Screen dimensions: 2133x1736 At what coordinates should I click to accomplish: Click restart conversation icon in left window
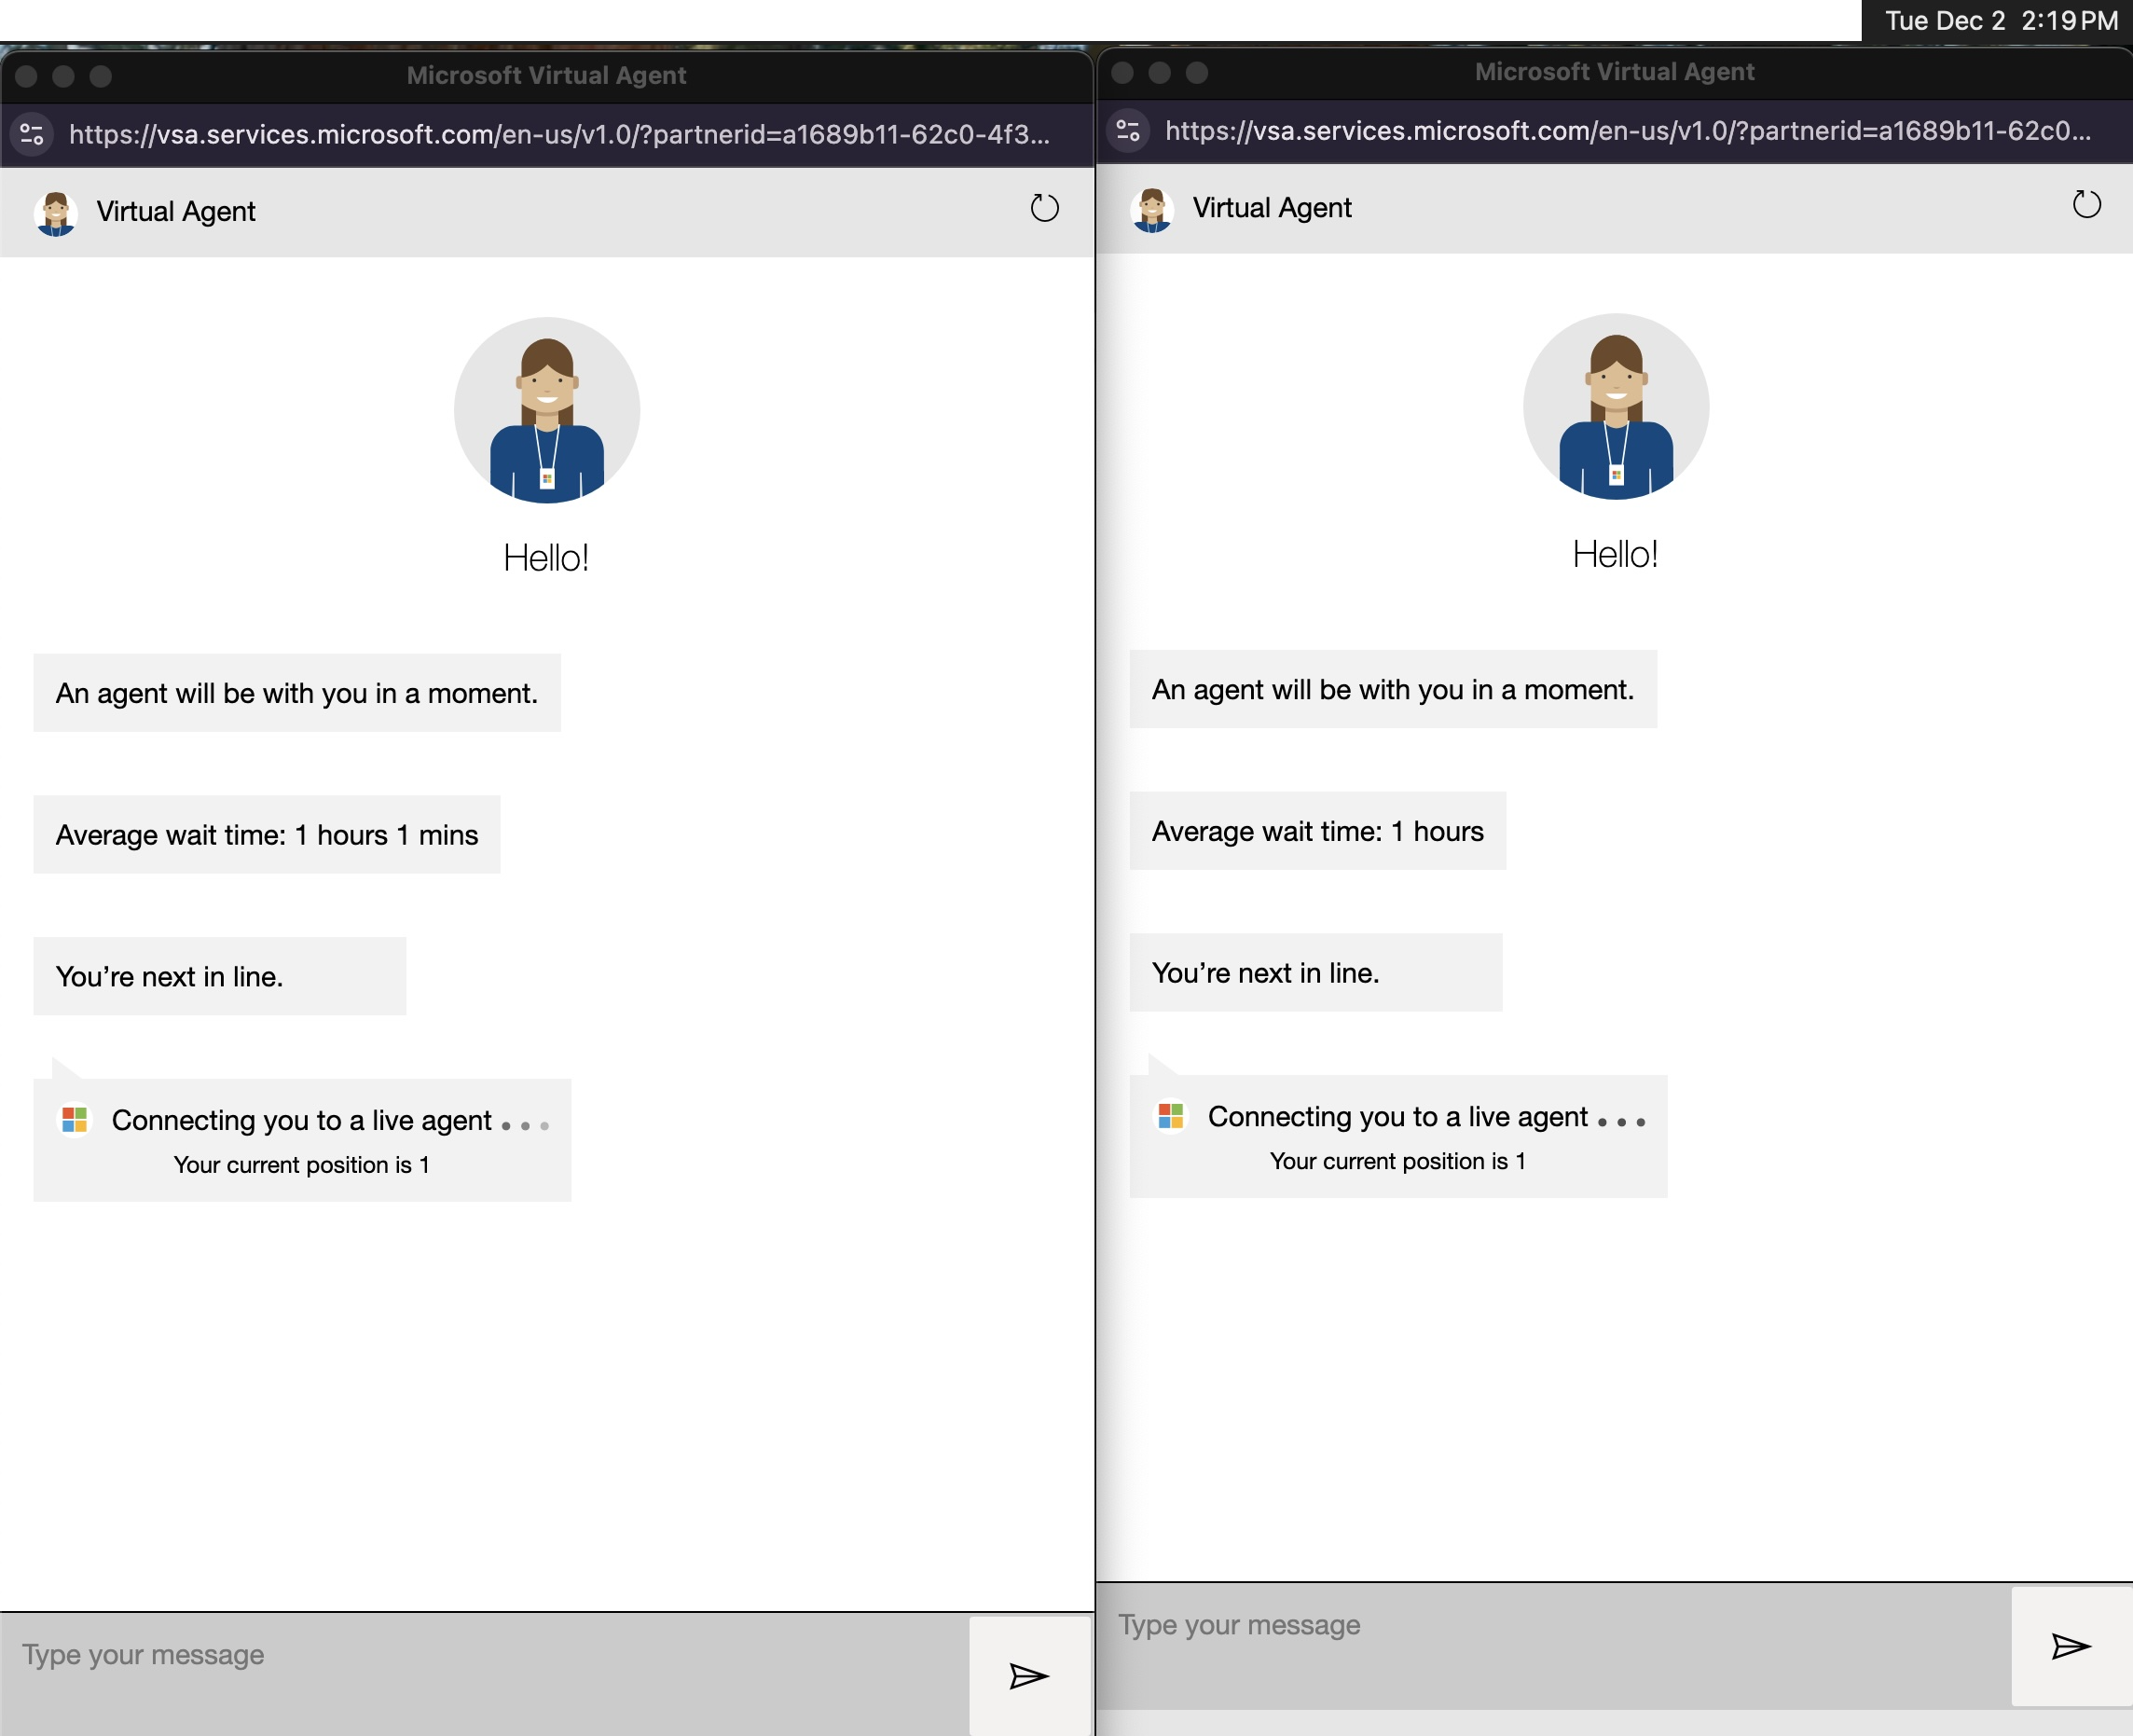(x=1044, y=208)
